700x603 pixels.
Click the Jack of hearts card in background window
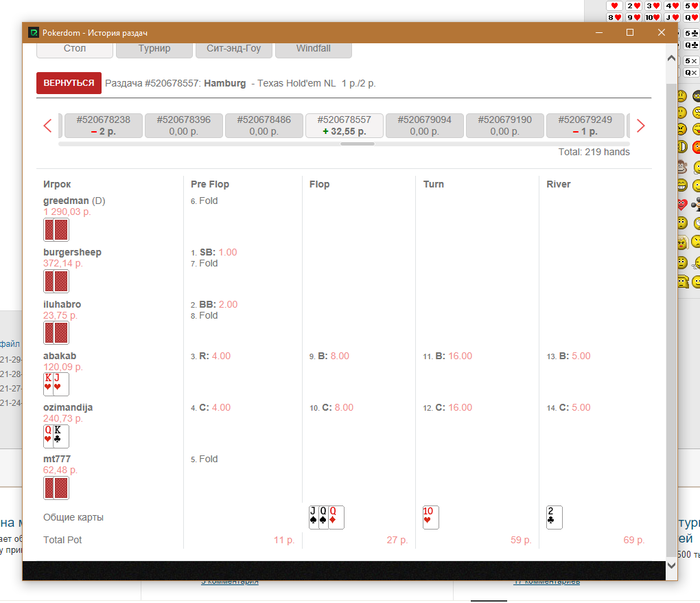pyautogui.click(x=672, y=17)
